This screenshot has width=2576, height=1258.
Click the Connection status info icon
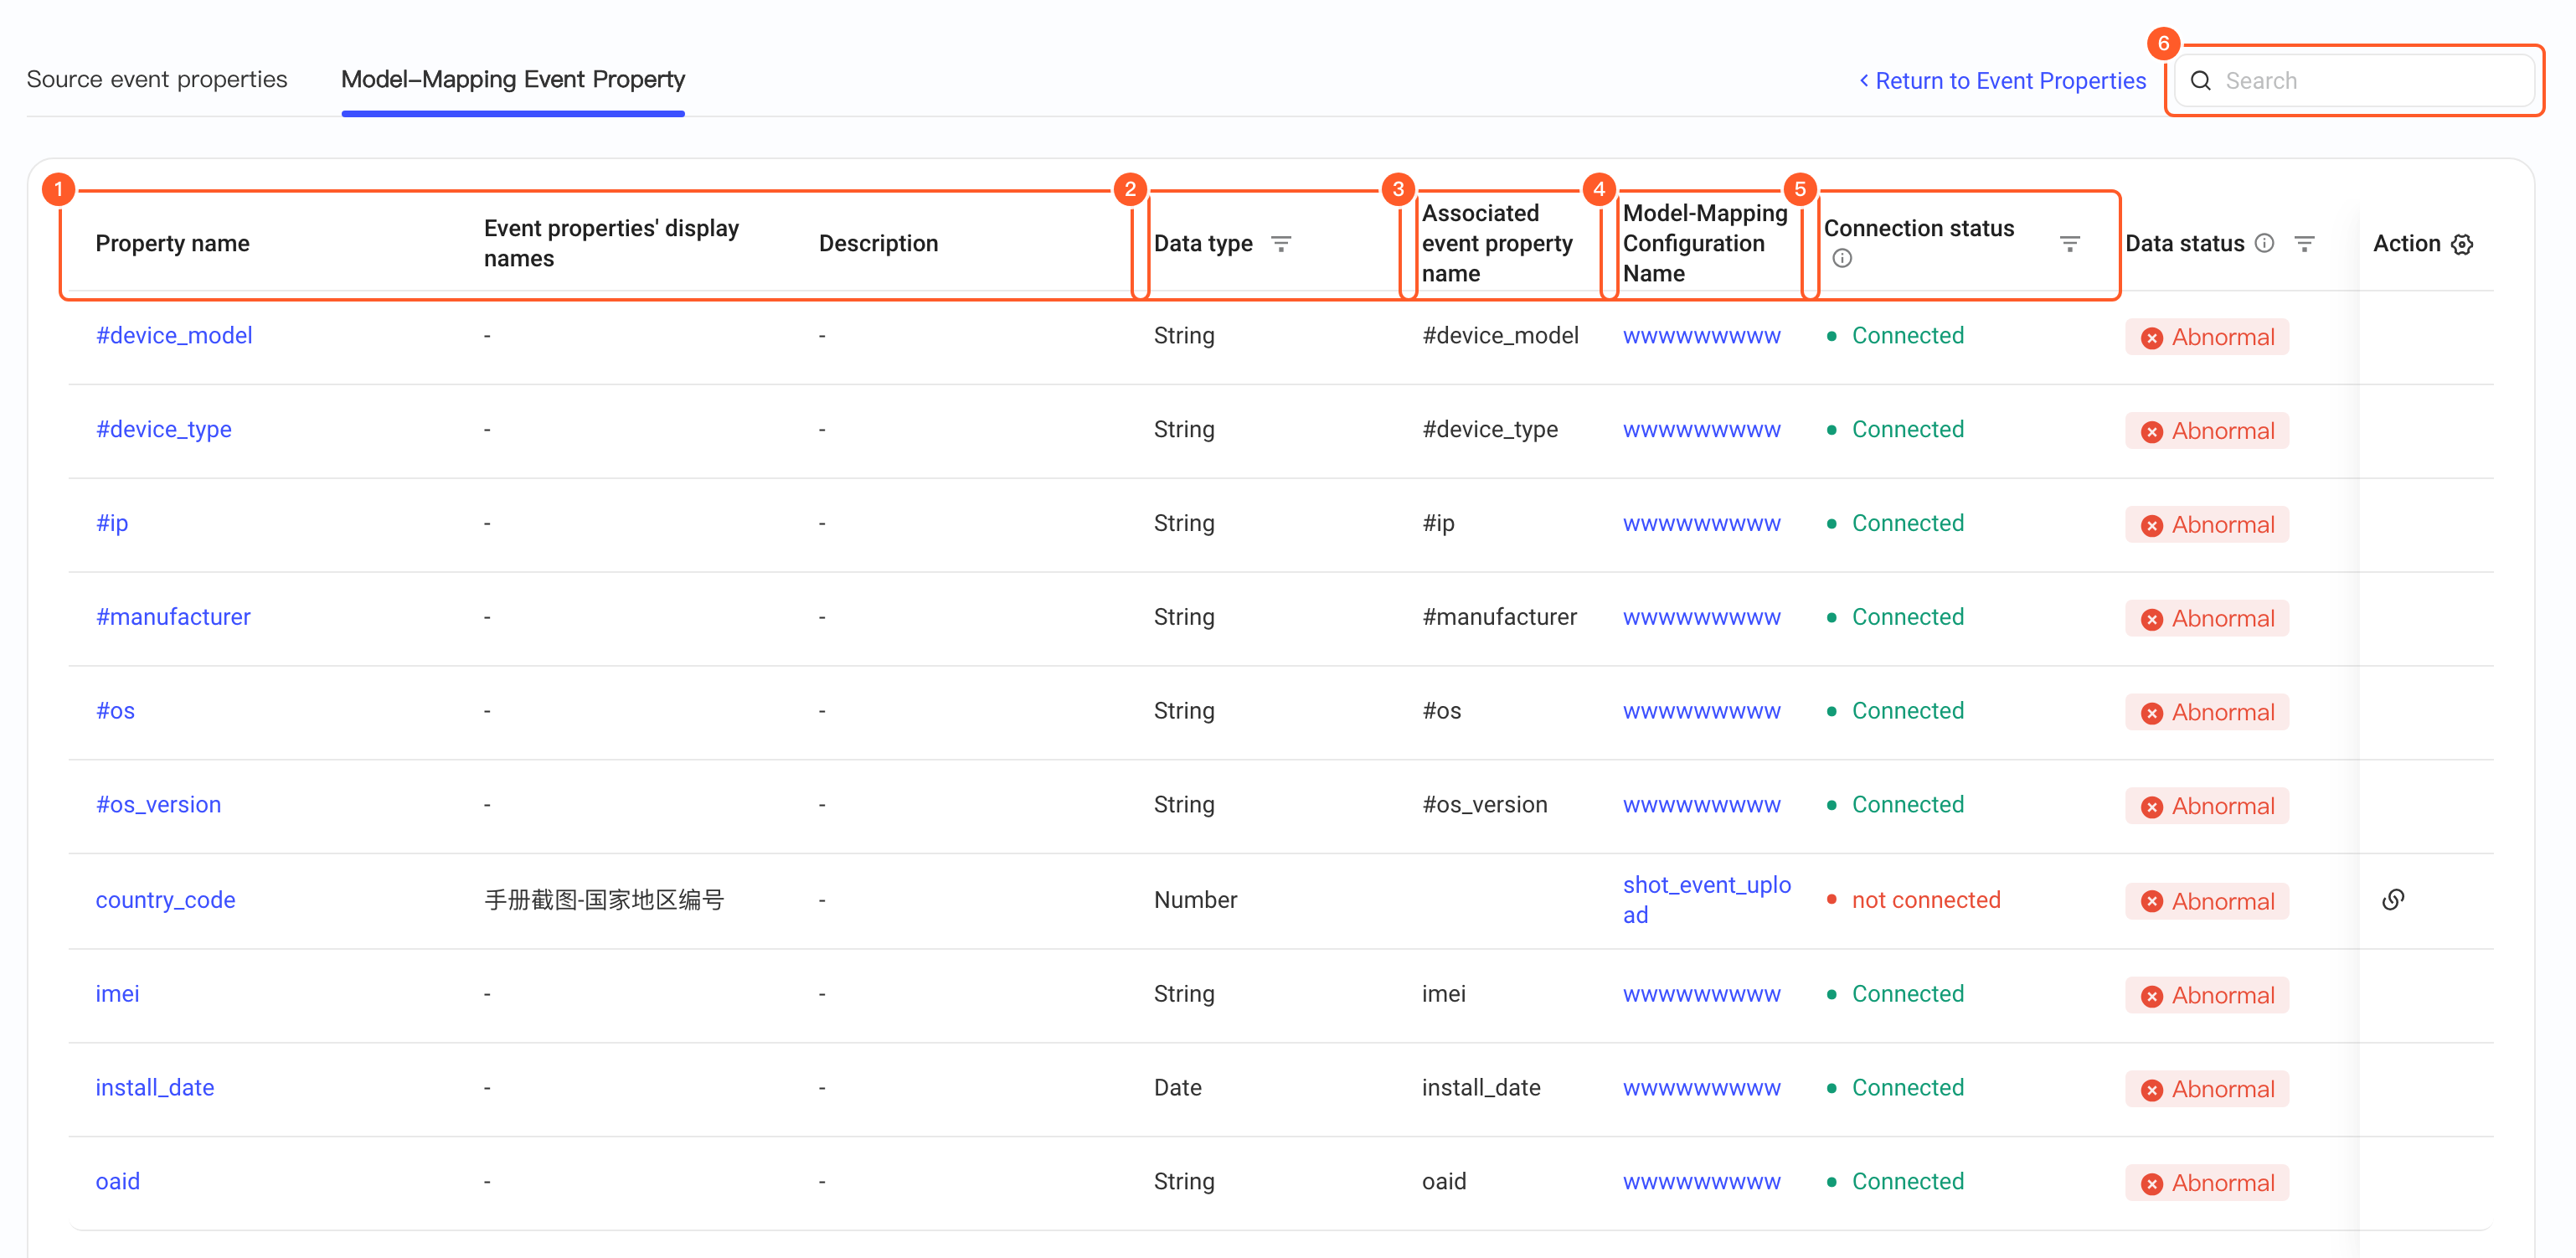pos(1842,259)
